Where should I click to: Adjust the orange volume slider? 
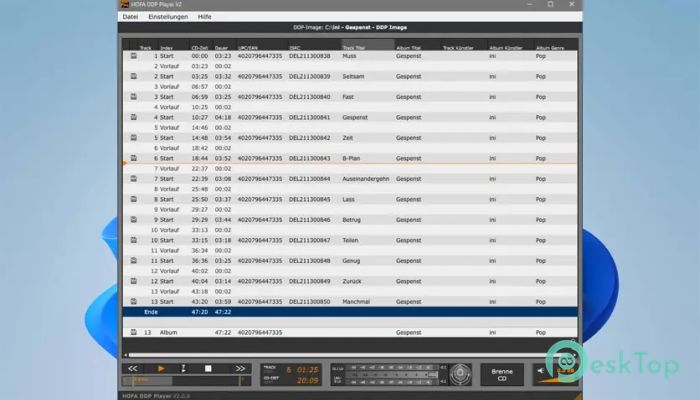click(x=558, y=379)
